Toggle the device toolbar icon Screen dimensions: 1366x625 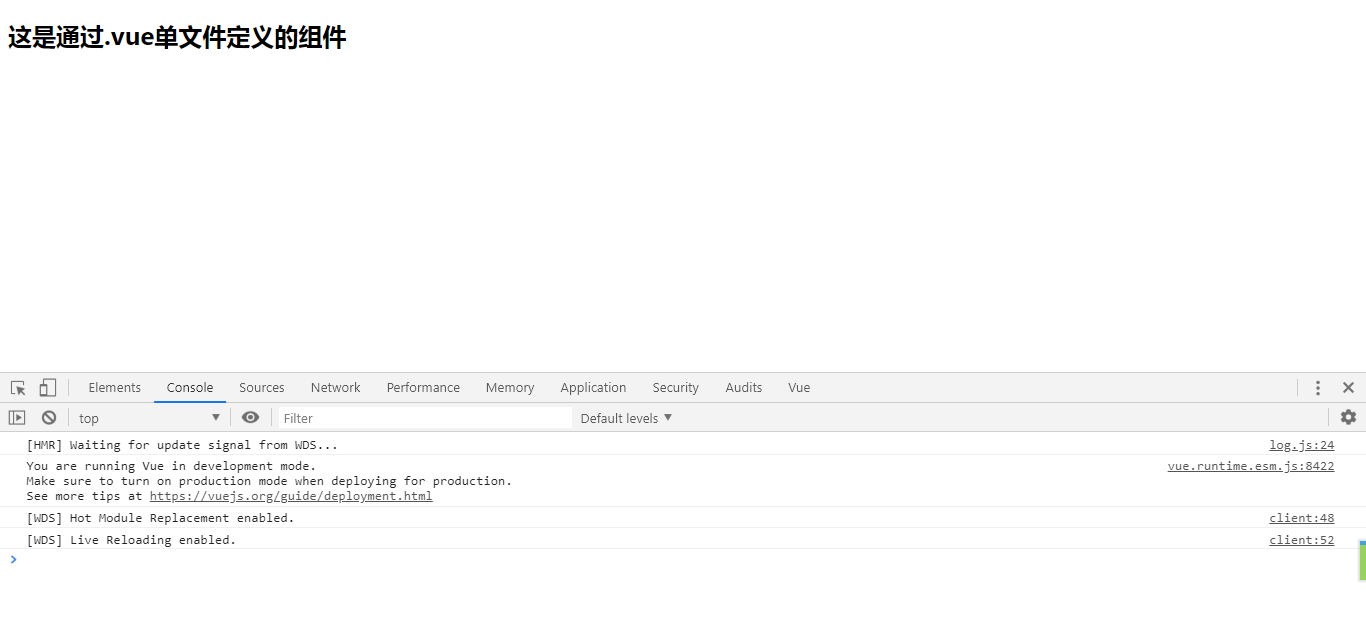tap(47, 388)
